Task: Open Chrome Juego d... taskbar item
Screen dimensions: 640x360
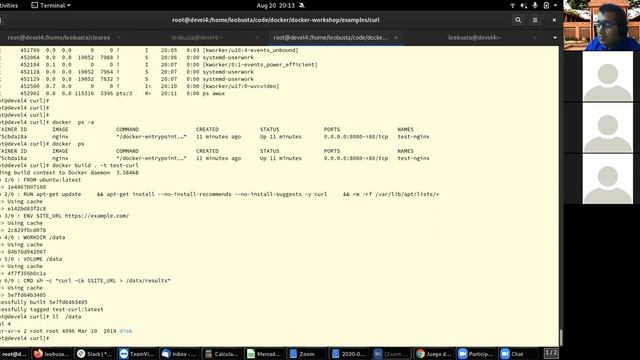Action: (x=433, y=354)
